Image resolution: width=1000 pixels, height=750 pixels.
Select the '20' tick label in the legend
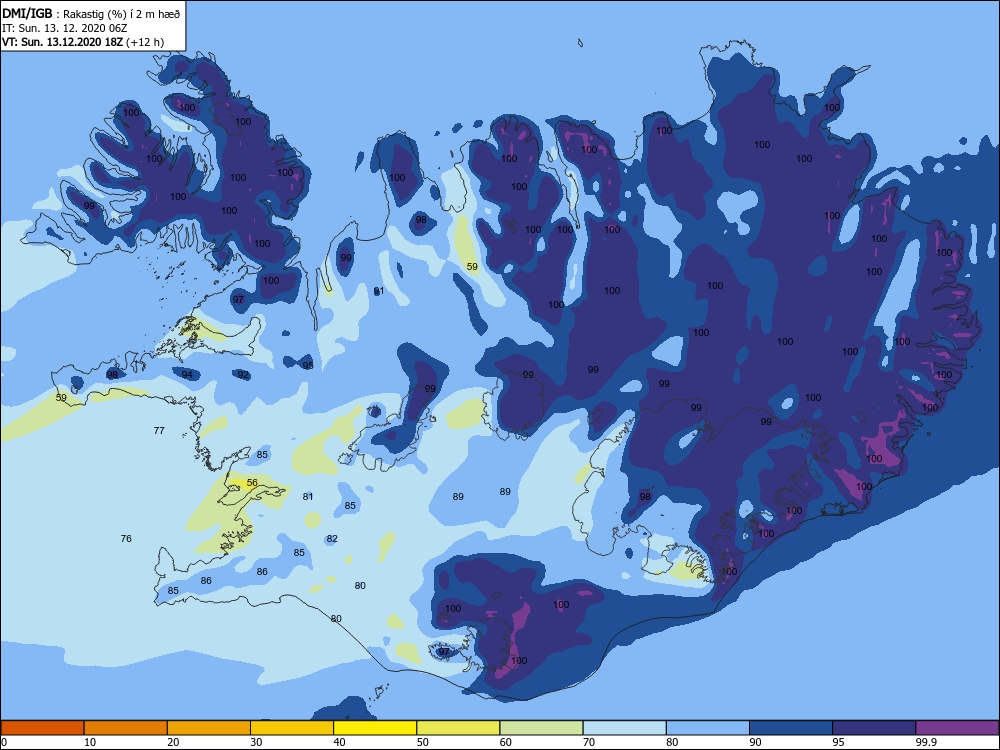(173, 742)
